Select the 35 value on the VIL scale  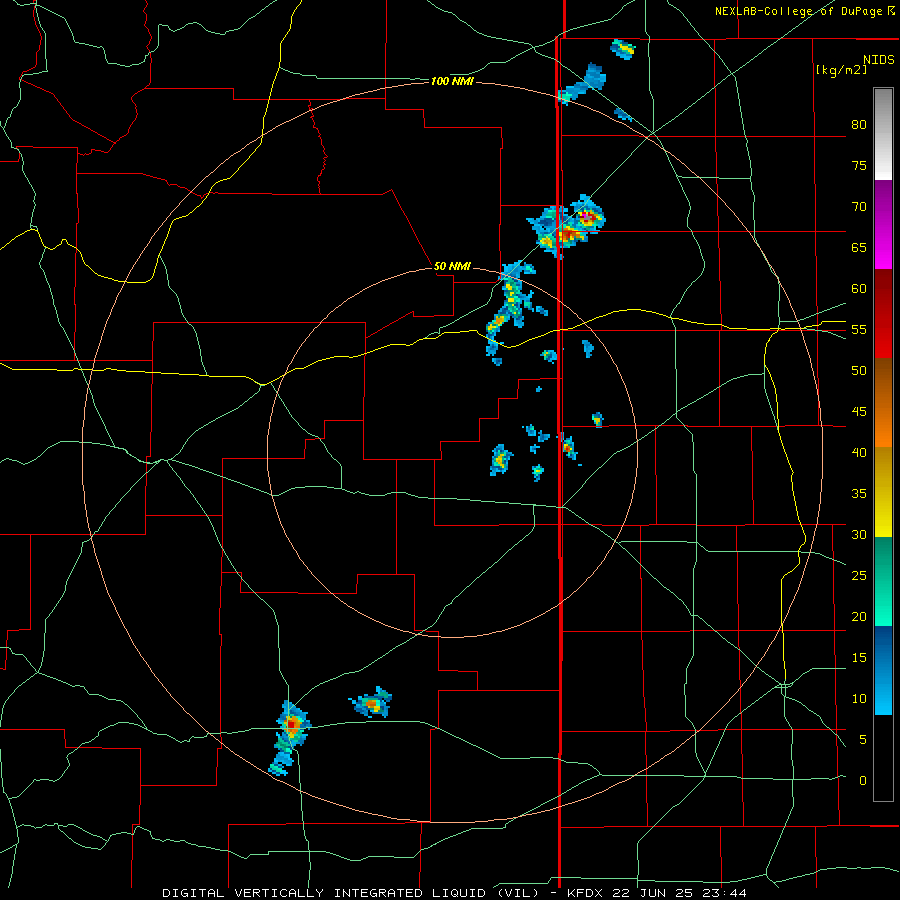(859, 494)
